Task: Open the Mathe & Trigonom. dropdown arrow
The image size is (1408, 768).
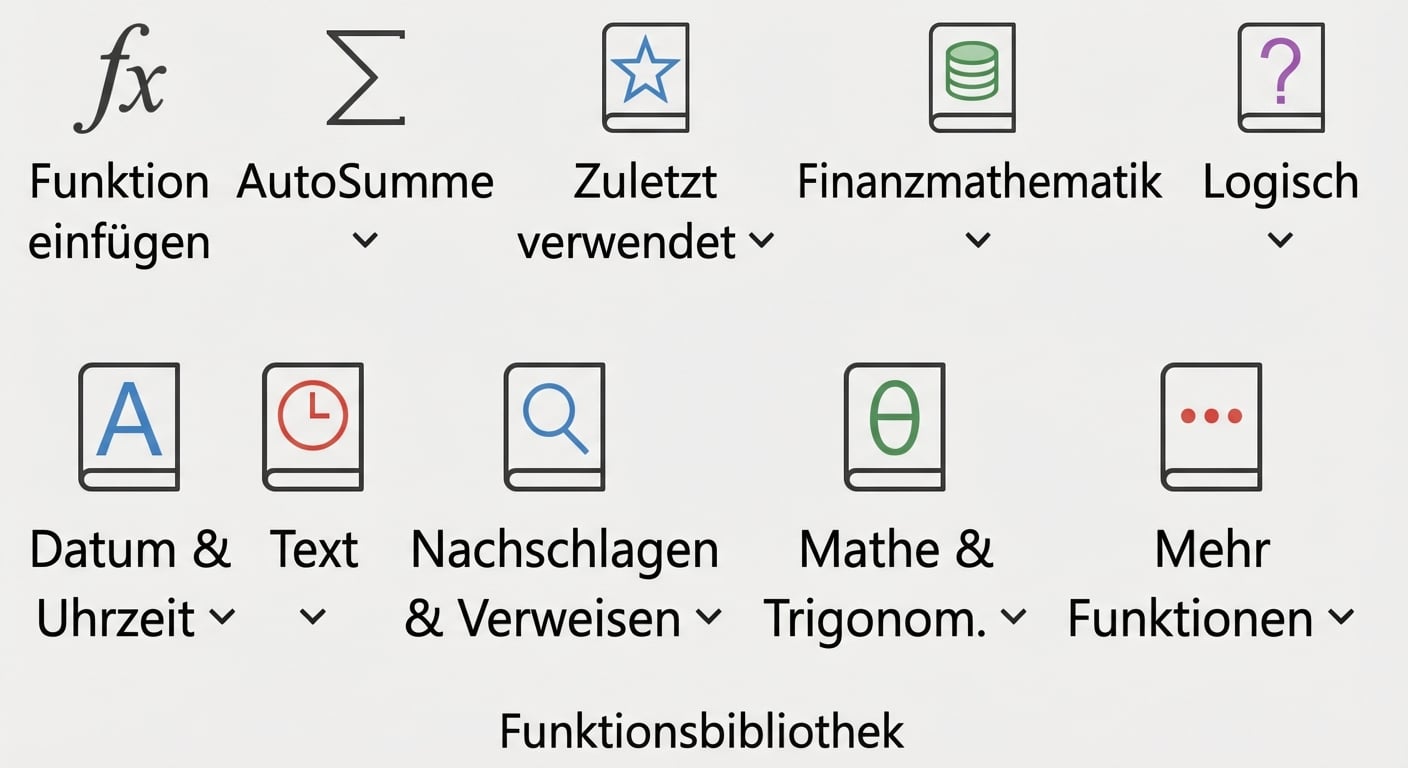Action: pos(1016,618)
